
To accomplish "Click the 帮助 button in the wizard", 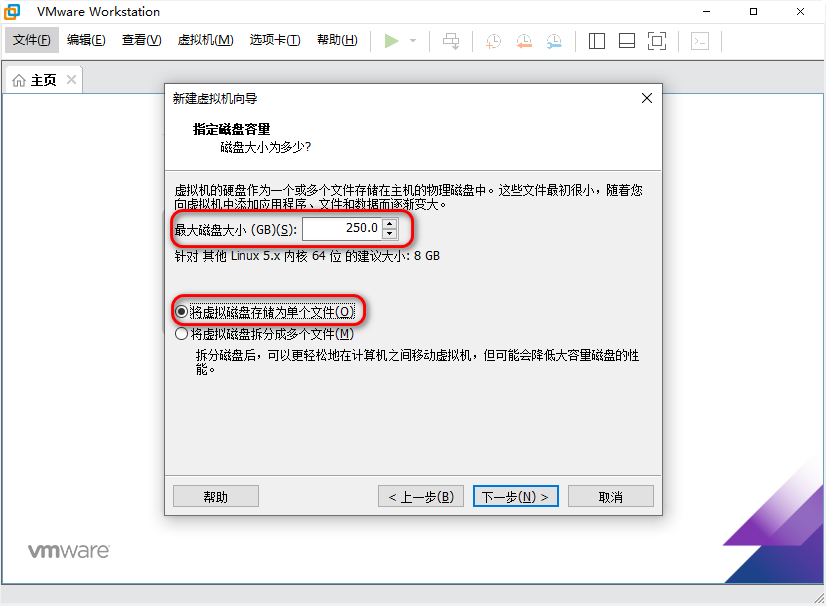I will [x=215, y=496].
